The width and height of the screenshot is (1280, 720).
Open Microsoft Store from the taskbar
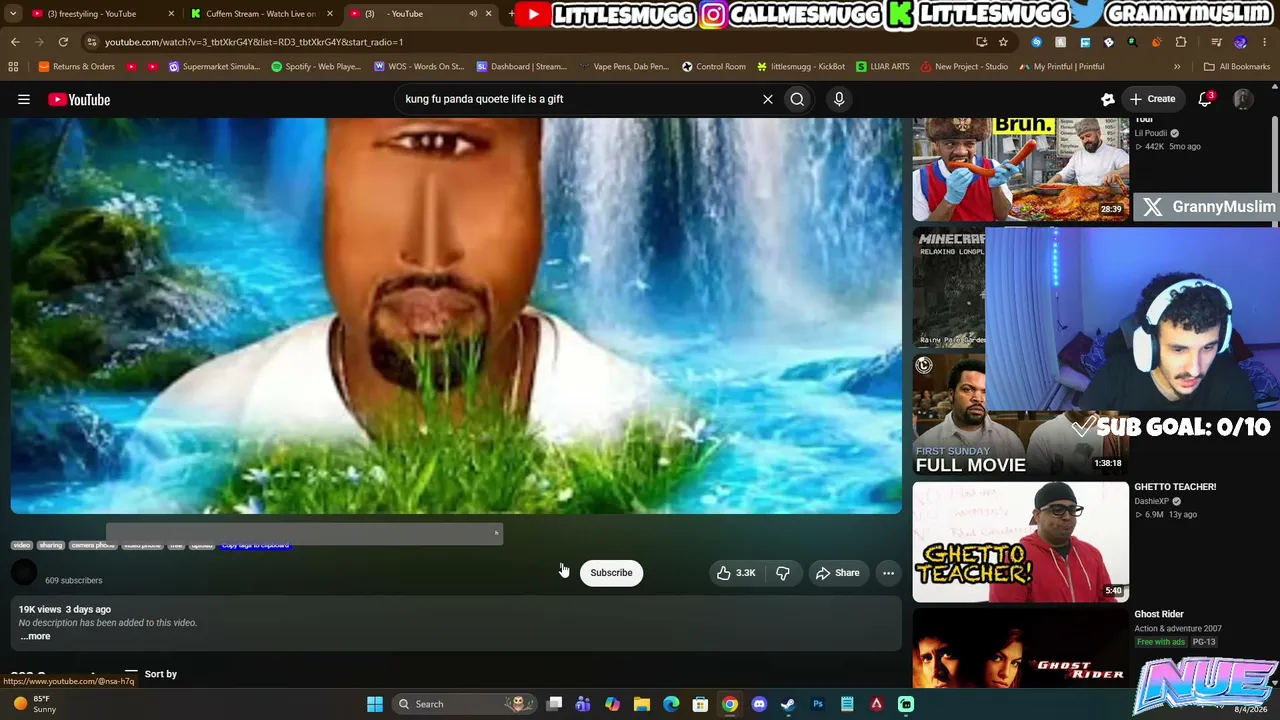click(x=700, y=704)
